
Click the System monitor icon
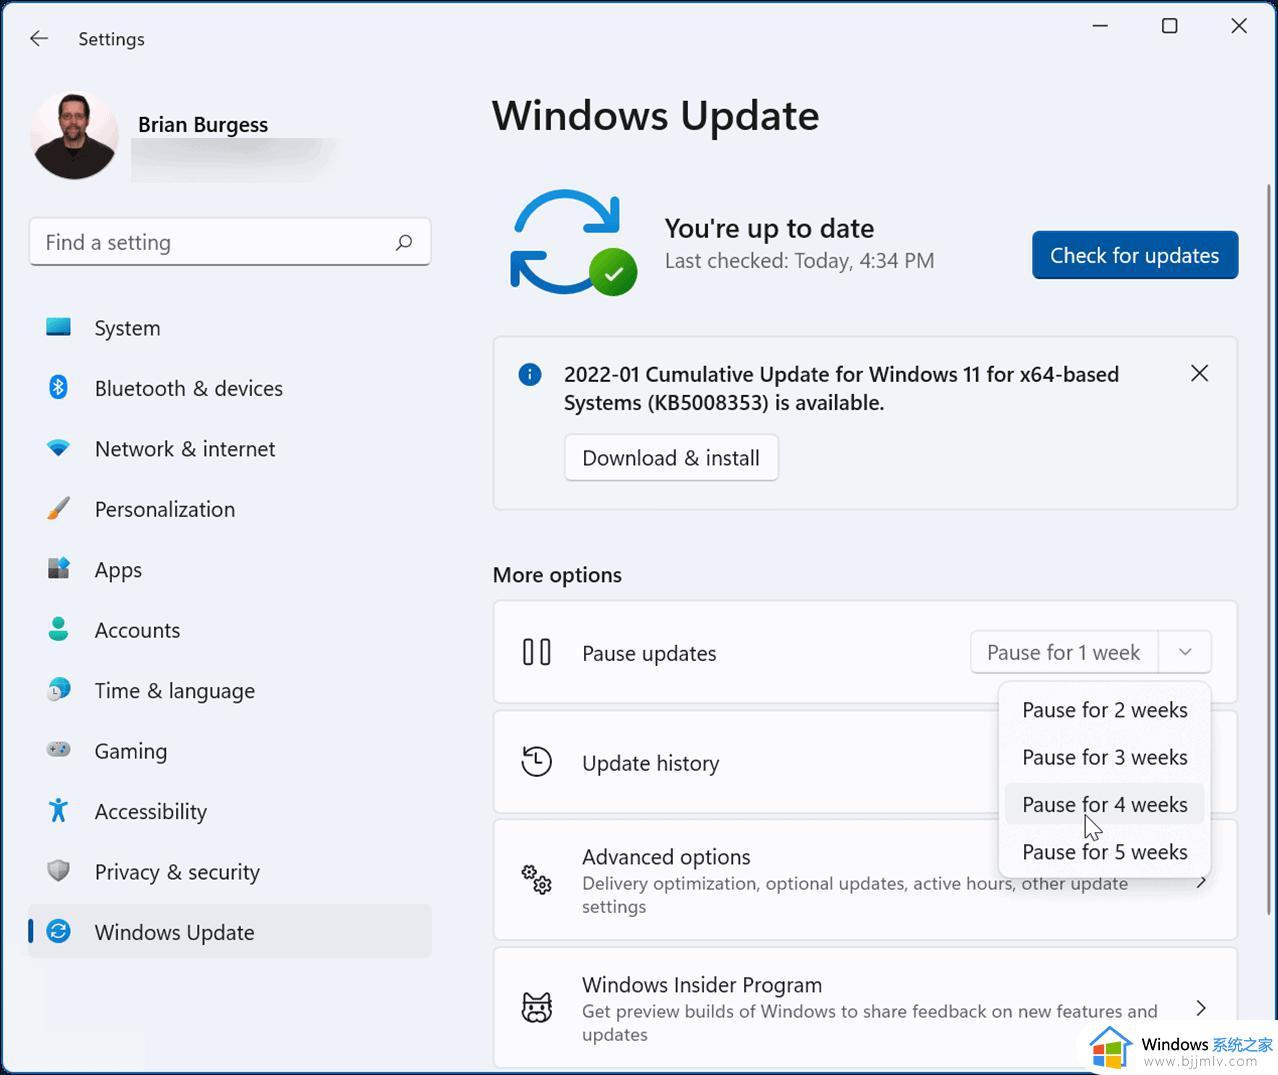[x=59, y=327]
